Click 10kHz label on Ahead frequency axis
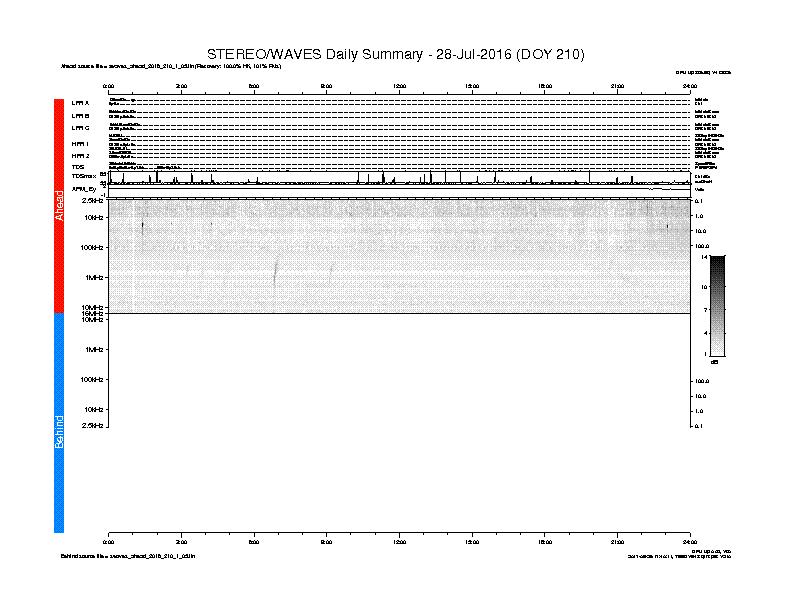Screen dimensions: 792x612 tap(94, 218)
